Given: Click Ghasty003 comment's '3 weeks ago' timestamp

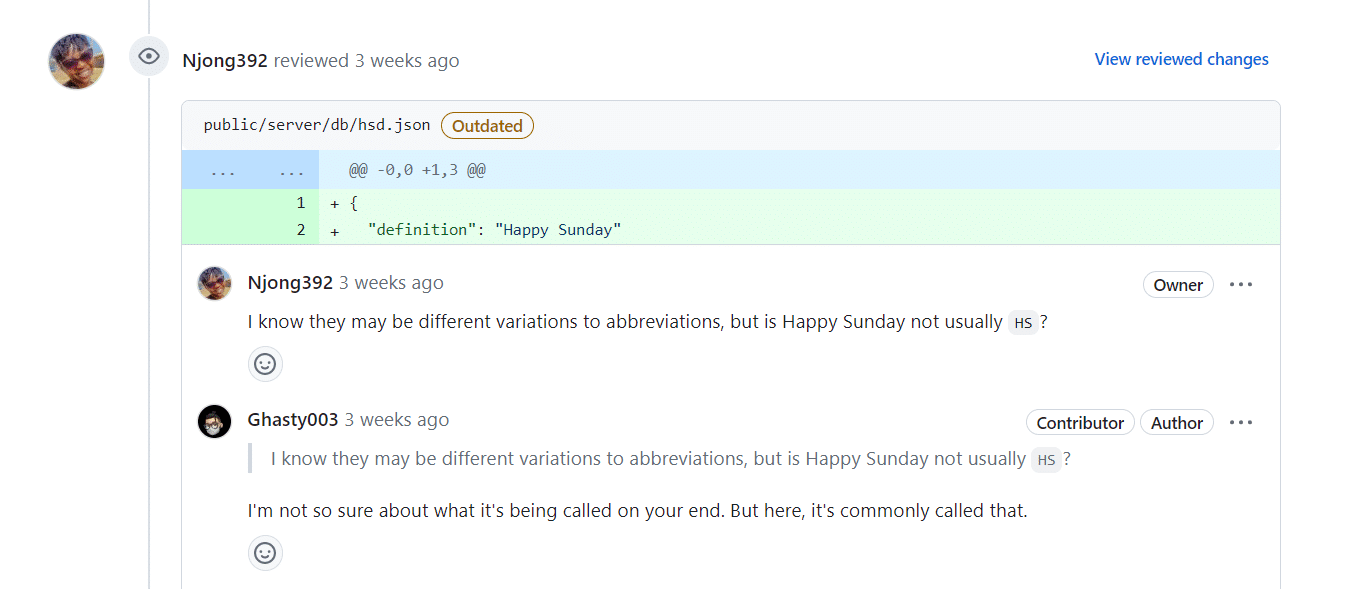Looking at the screenshot, I should [x=397, y=420].
